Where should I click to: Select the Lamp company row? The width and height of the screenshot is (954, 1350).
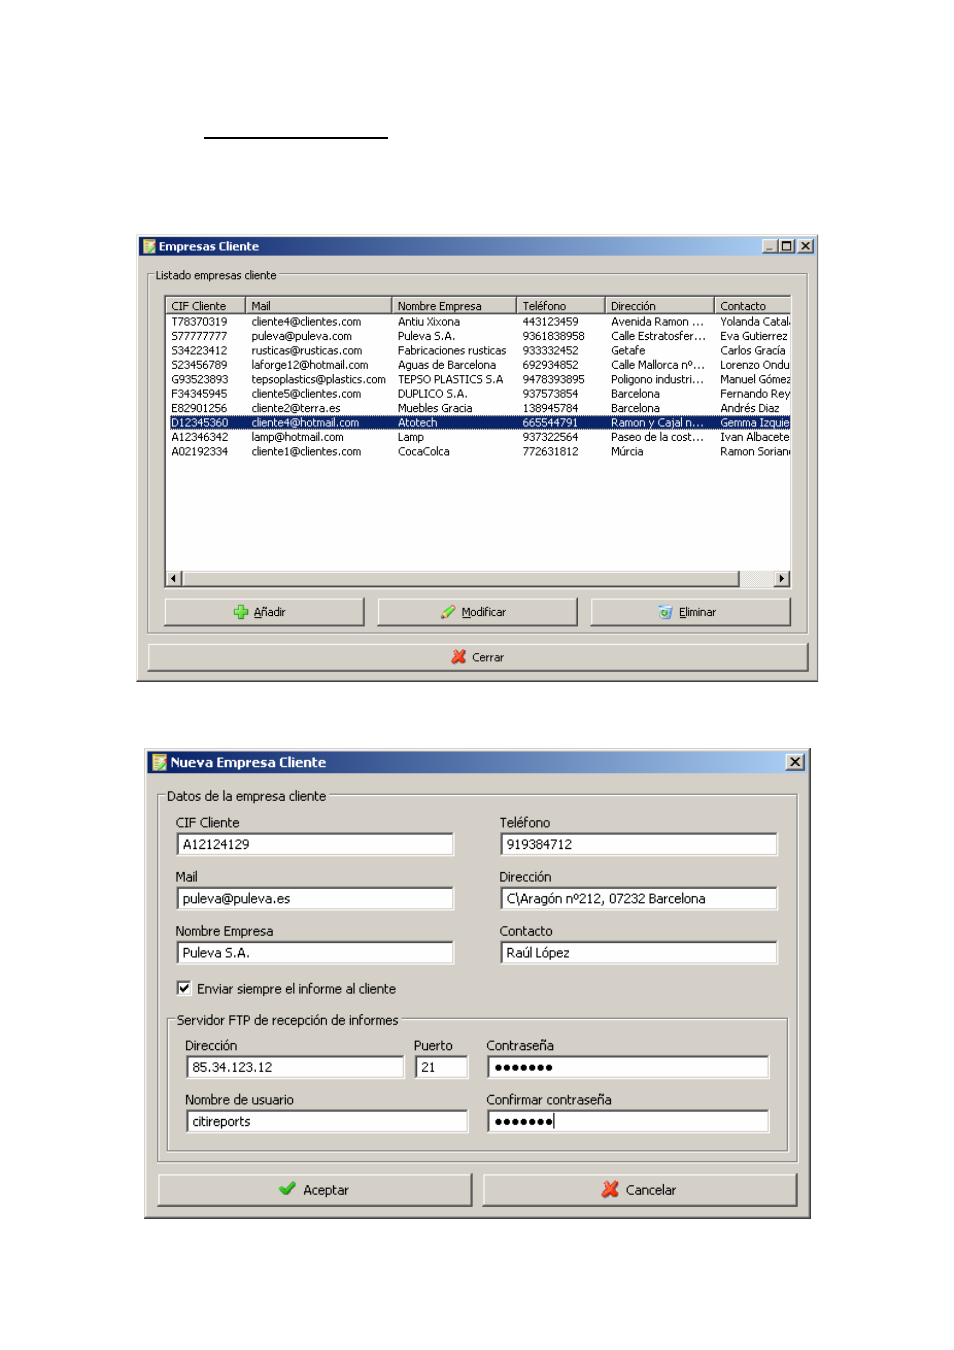(478, 437)
